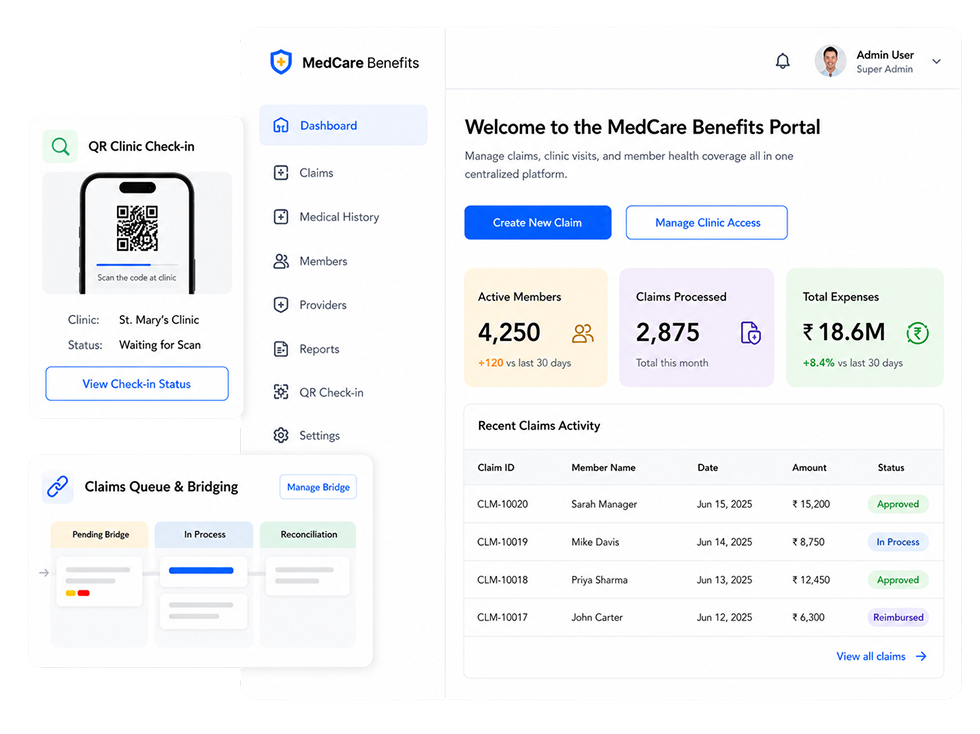Click the Reconciliation column card
The height and width of the screenshot is (734, 980).
[x=307, y=576]
